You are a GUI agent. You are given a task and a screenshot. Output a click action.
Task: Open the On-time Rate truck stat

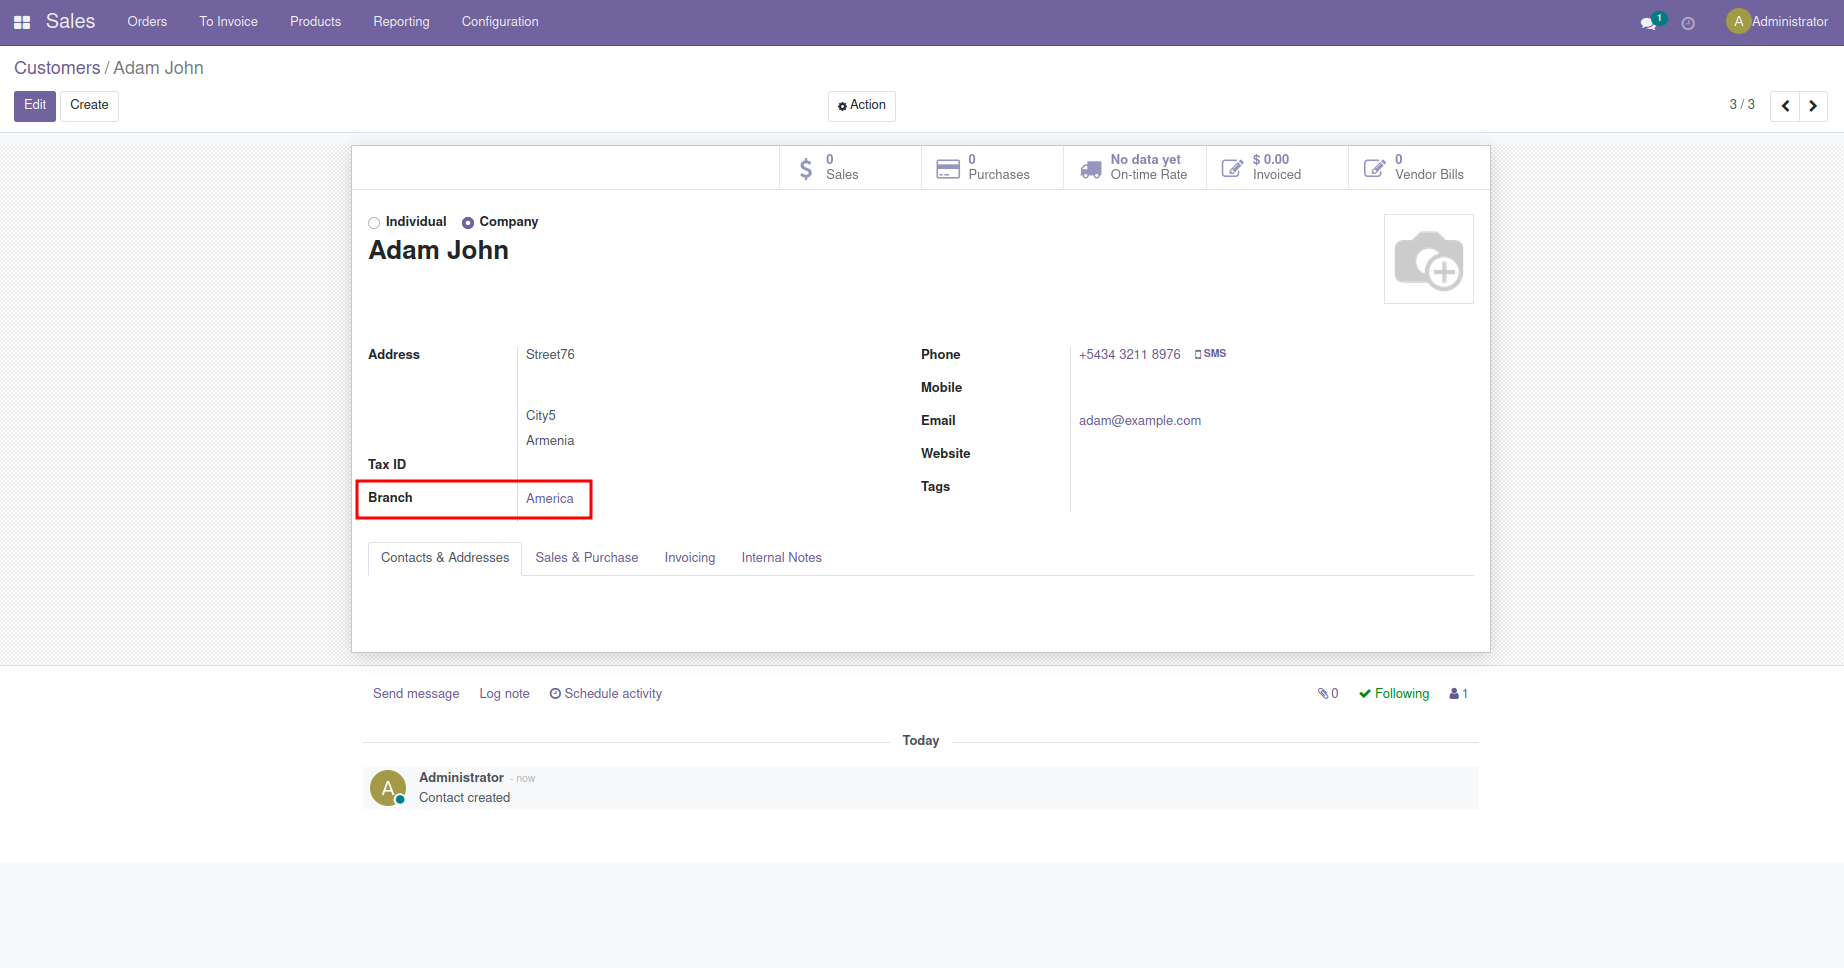pos(1134,167)
